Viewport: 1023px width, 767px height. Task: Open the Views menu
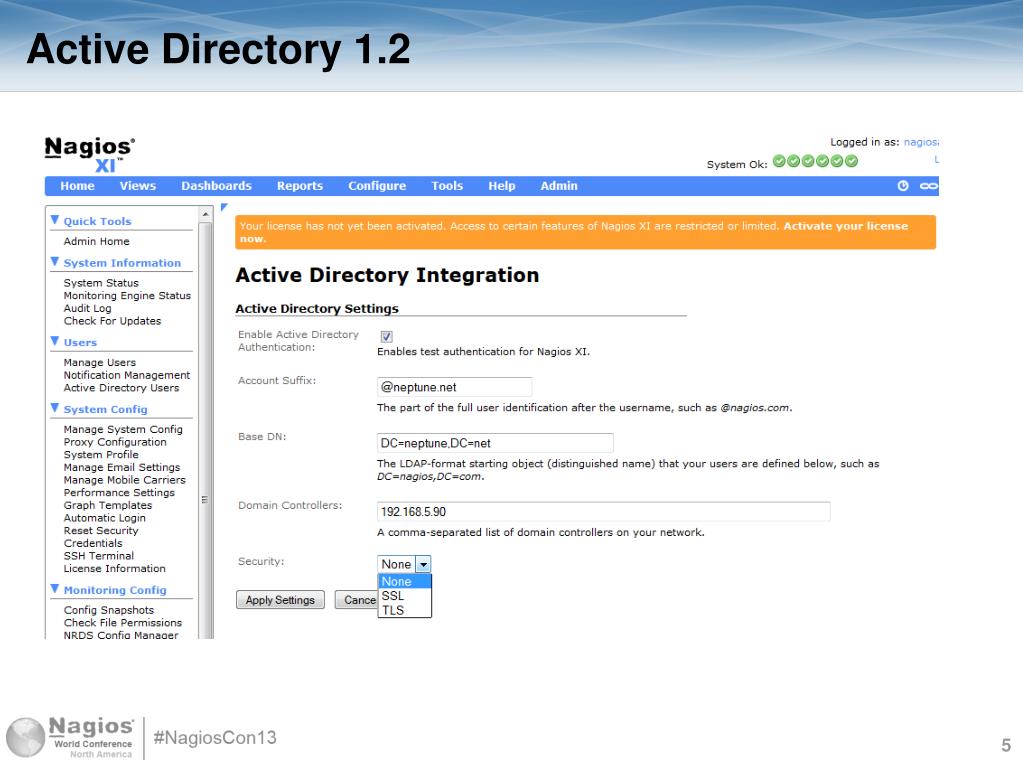click(x=138, y=186)
